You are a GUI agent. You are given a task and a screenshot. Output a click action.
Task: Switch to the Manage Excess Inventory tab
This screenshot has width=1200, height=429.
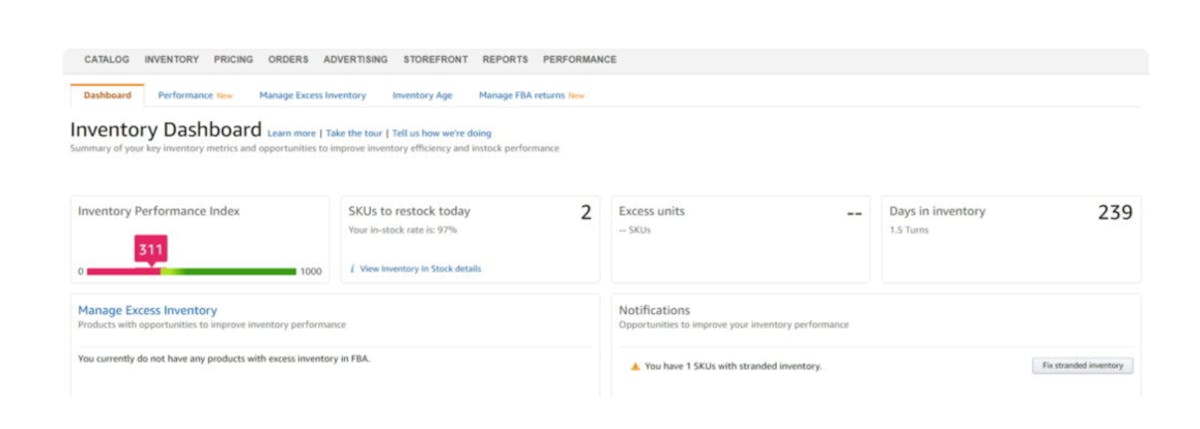coord(312,96)
